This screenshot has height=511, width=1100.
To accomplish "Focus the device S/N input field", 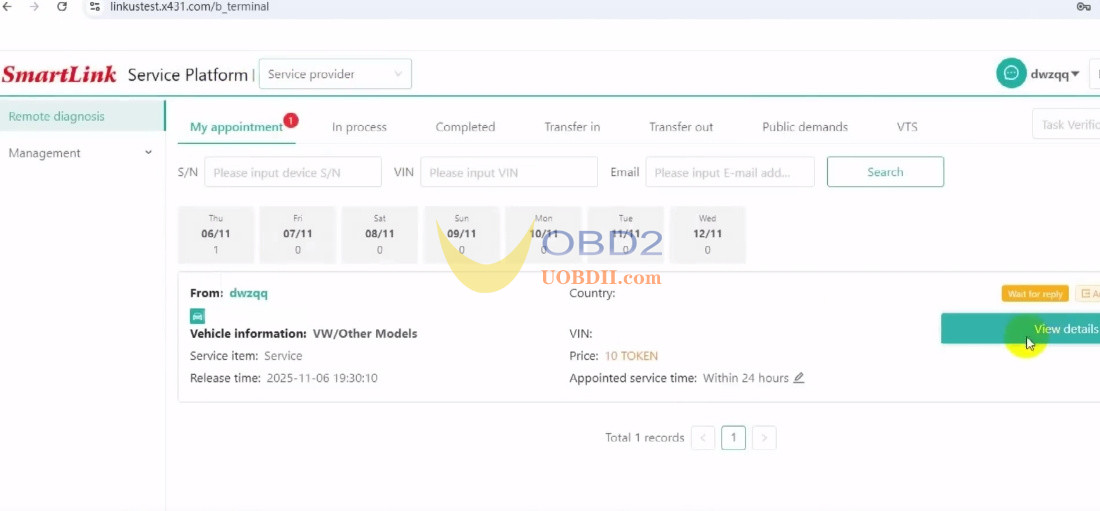I will click(x=293, y=172).
